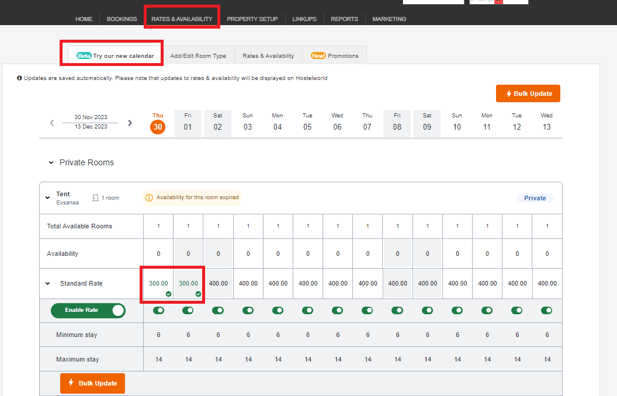
Task: Select Sat 09 date header
Action: click(427, 123)
